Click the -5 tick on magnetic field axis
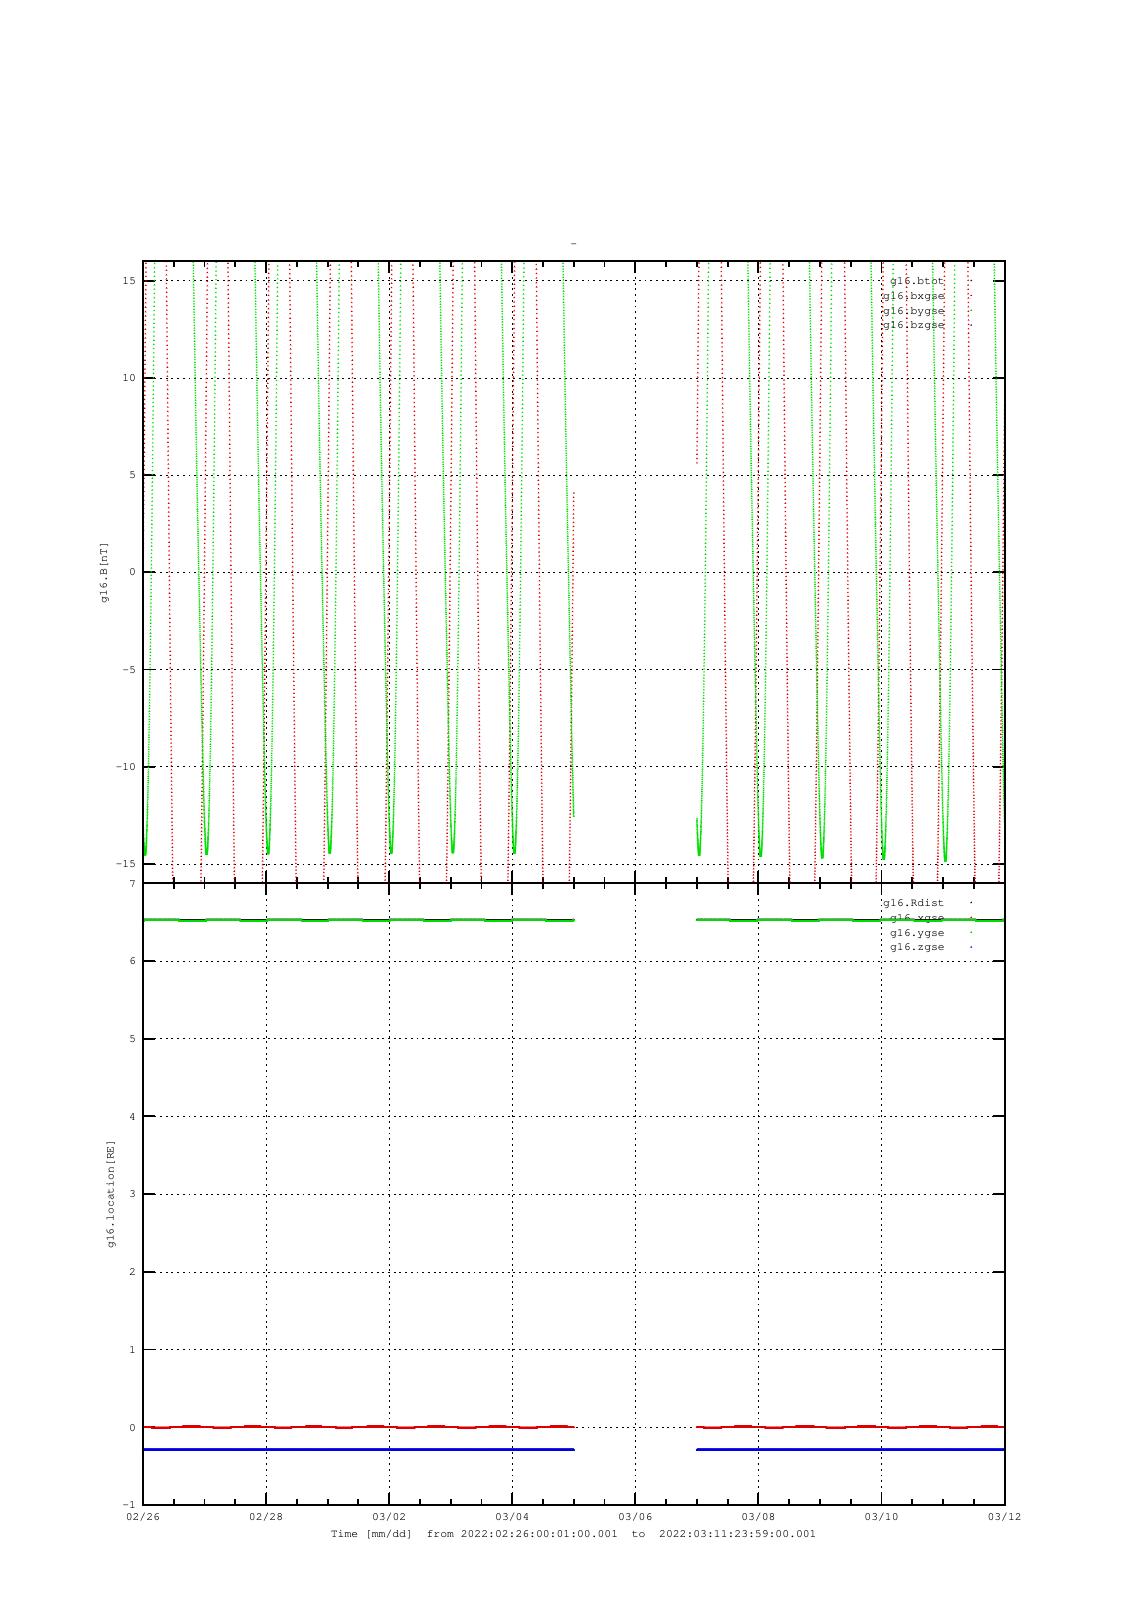Screen dimensions: 1131x1600 pyautogui.click(x=129, y=670)
